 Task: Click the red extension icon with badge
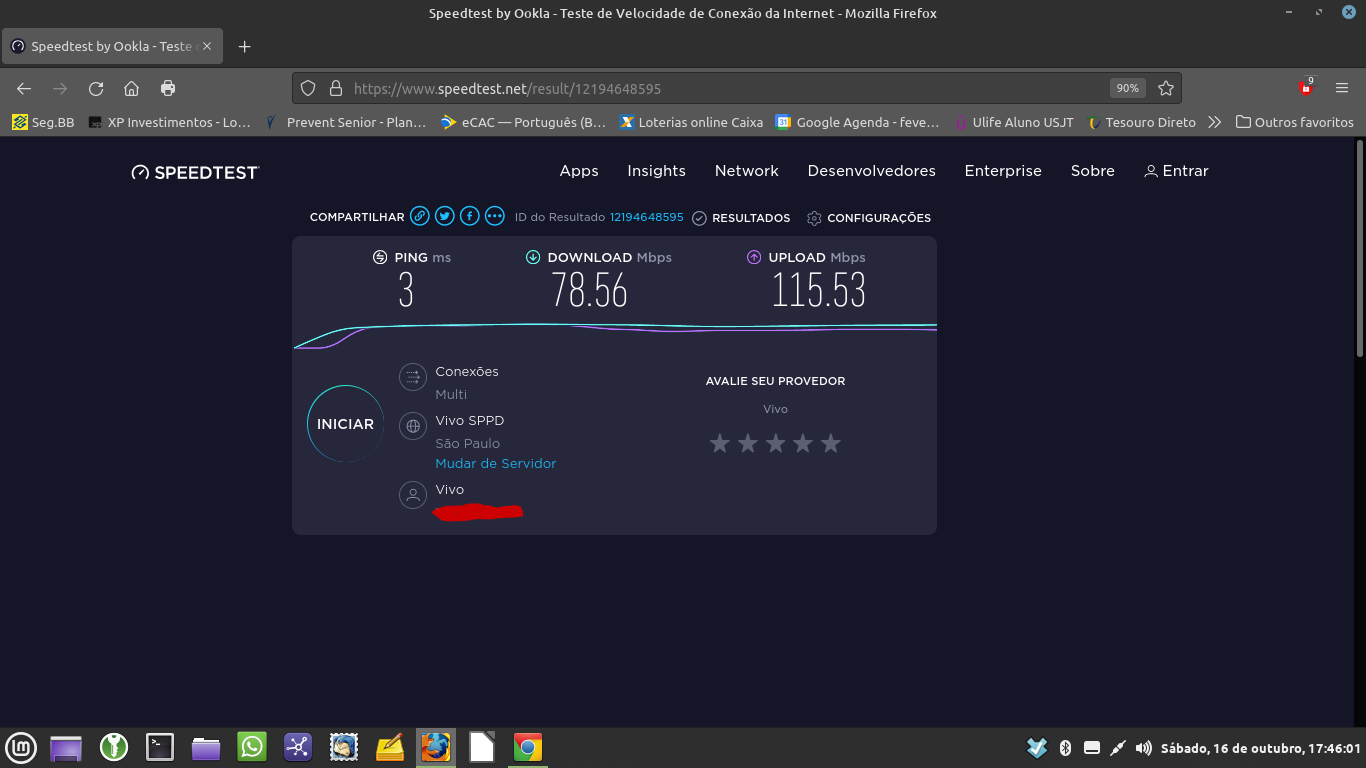click(1306, 87)
